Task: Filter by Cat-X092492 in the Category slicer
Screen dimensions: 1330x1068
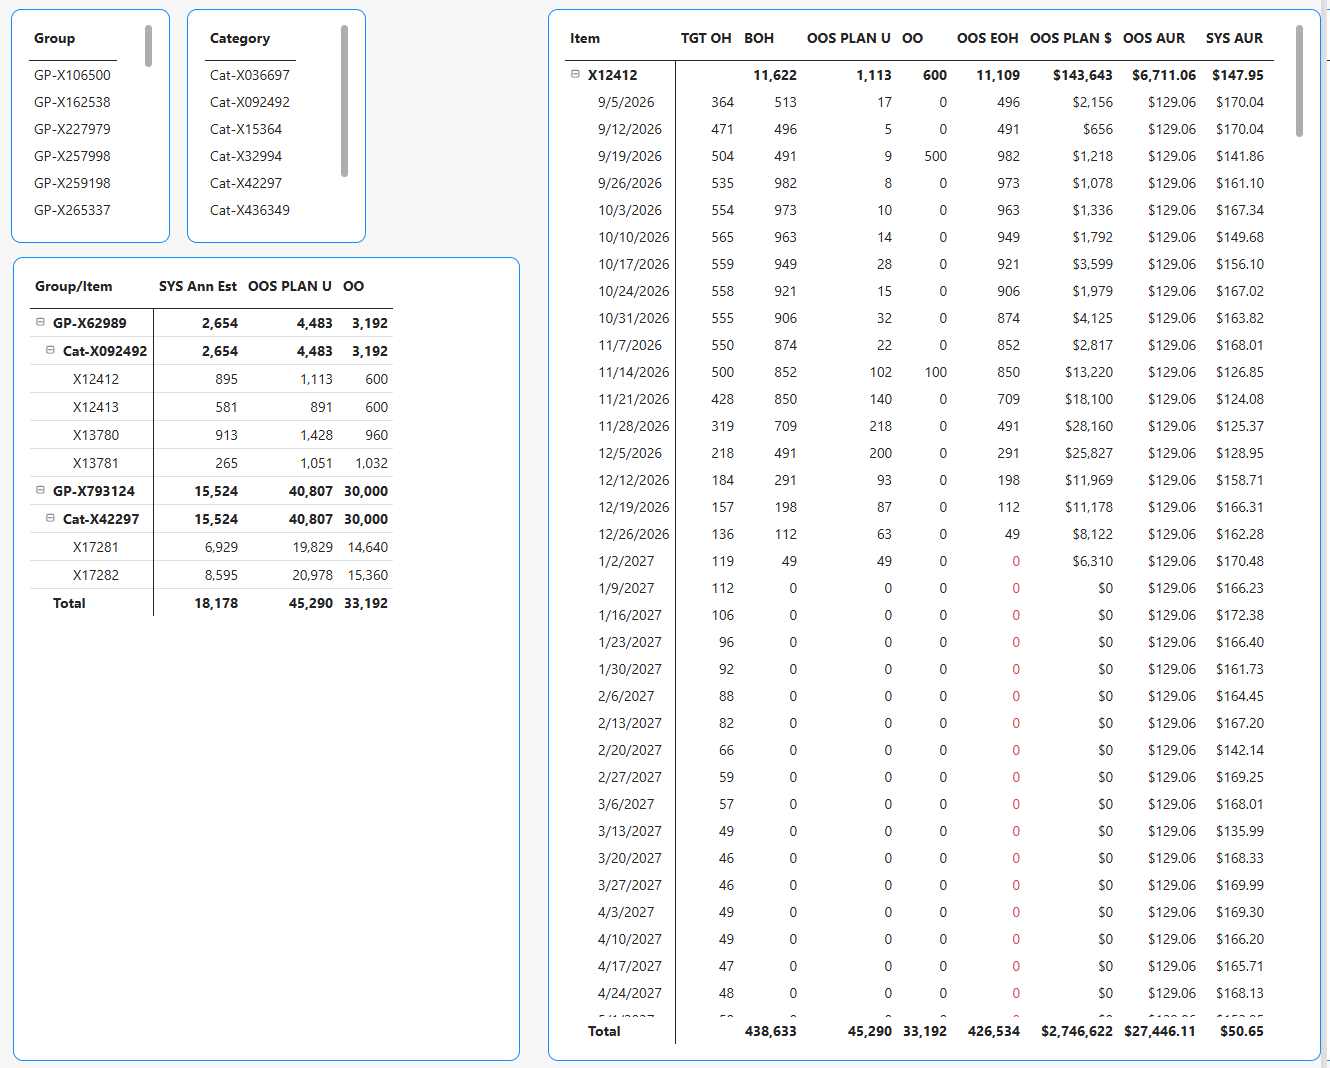Action: (x=250, y=102)
